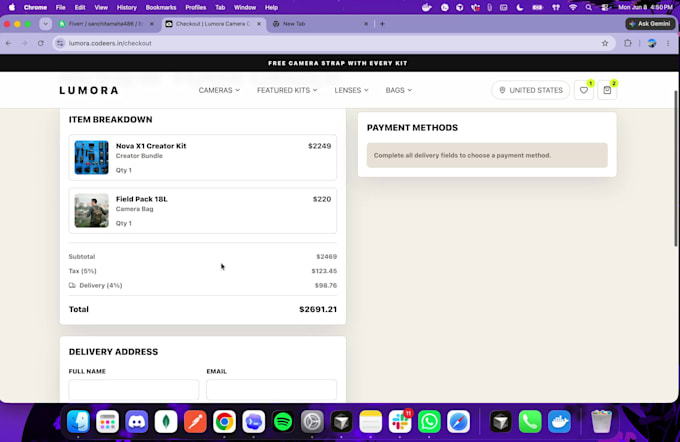Open the tab search dropdown arrow
This screenshot has height=442, width=680.
coord(46,24)
